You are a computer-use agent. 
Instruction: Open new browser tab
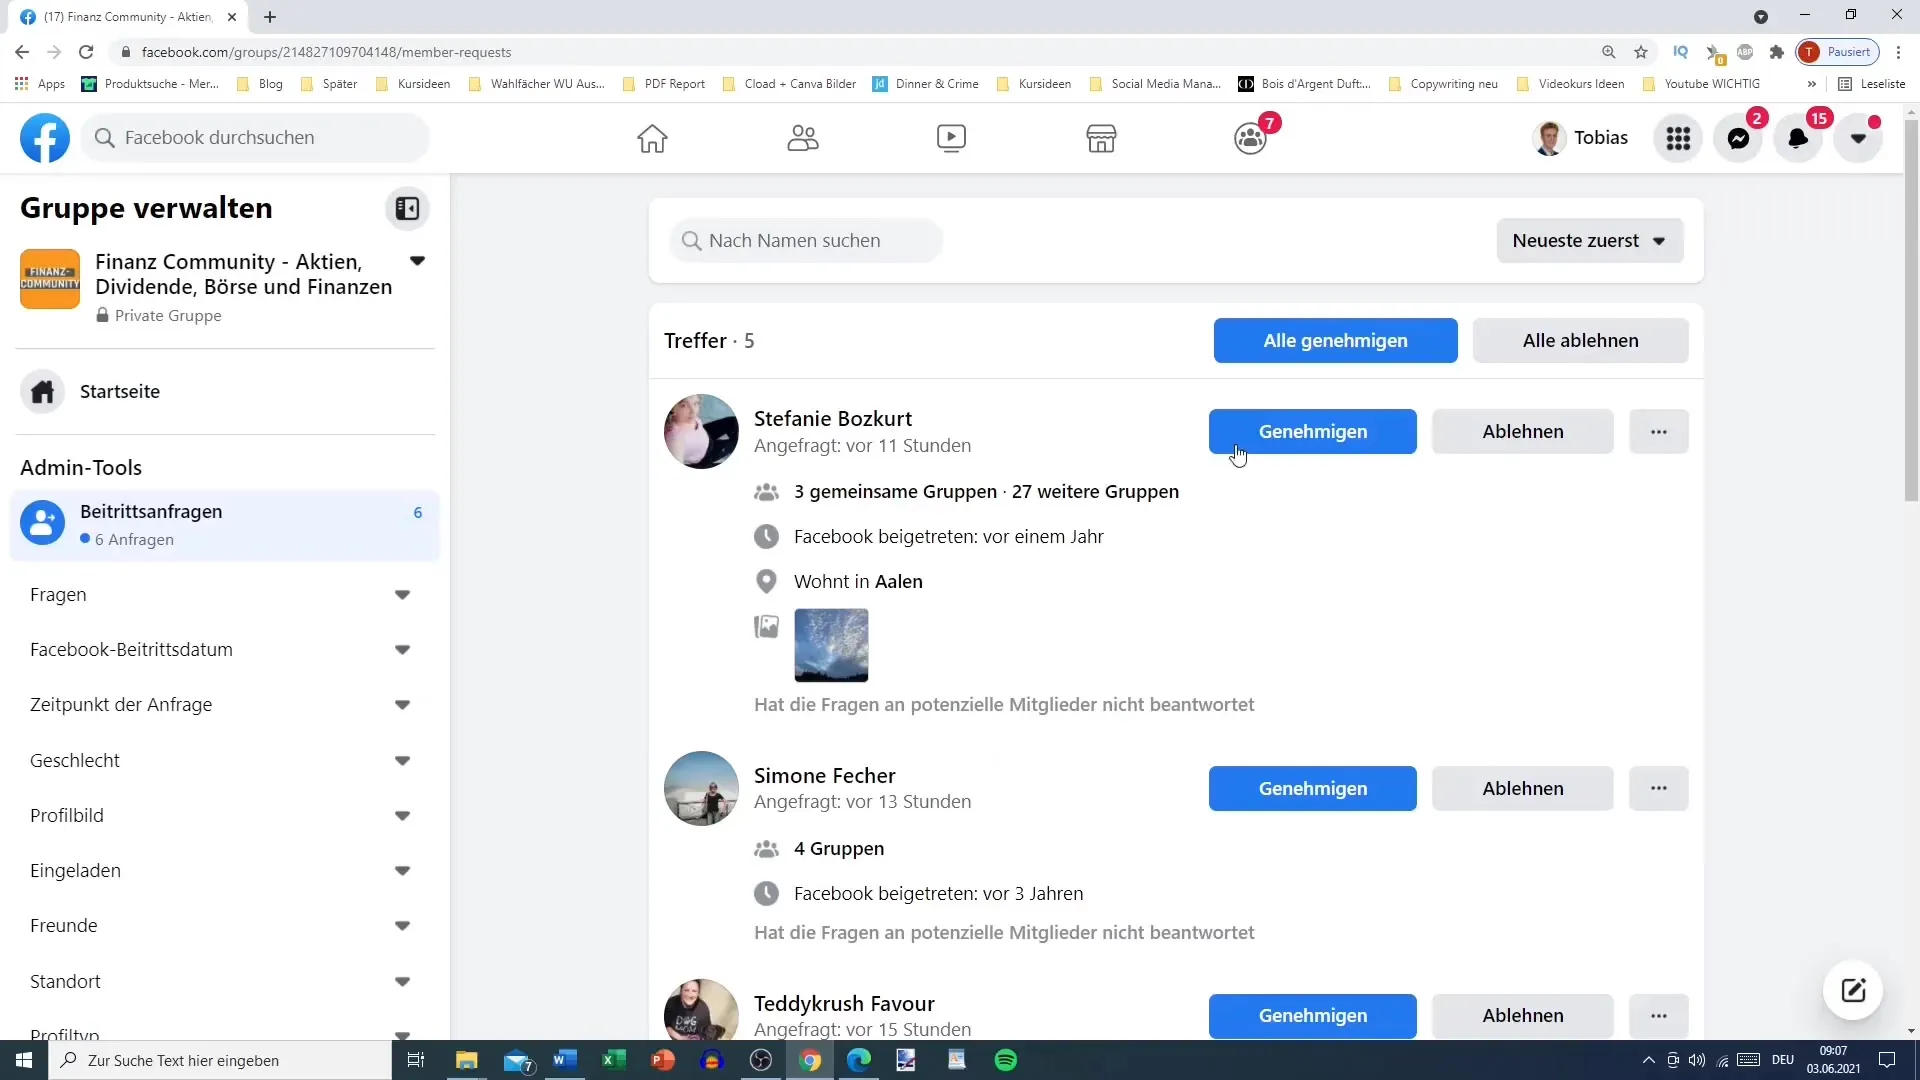pyautogui.click(x=270, y=17)
